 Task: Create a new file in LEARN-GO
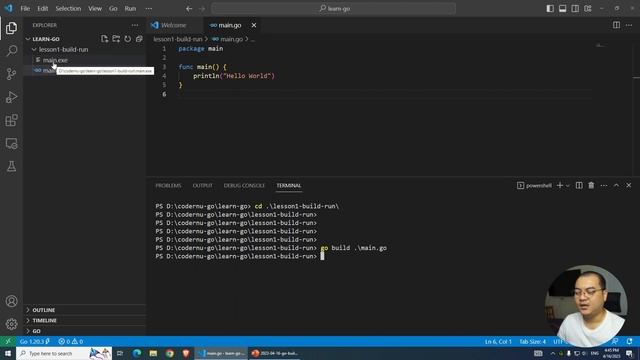pyautogui.click(x=104, y=39)
